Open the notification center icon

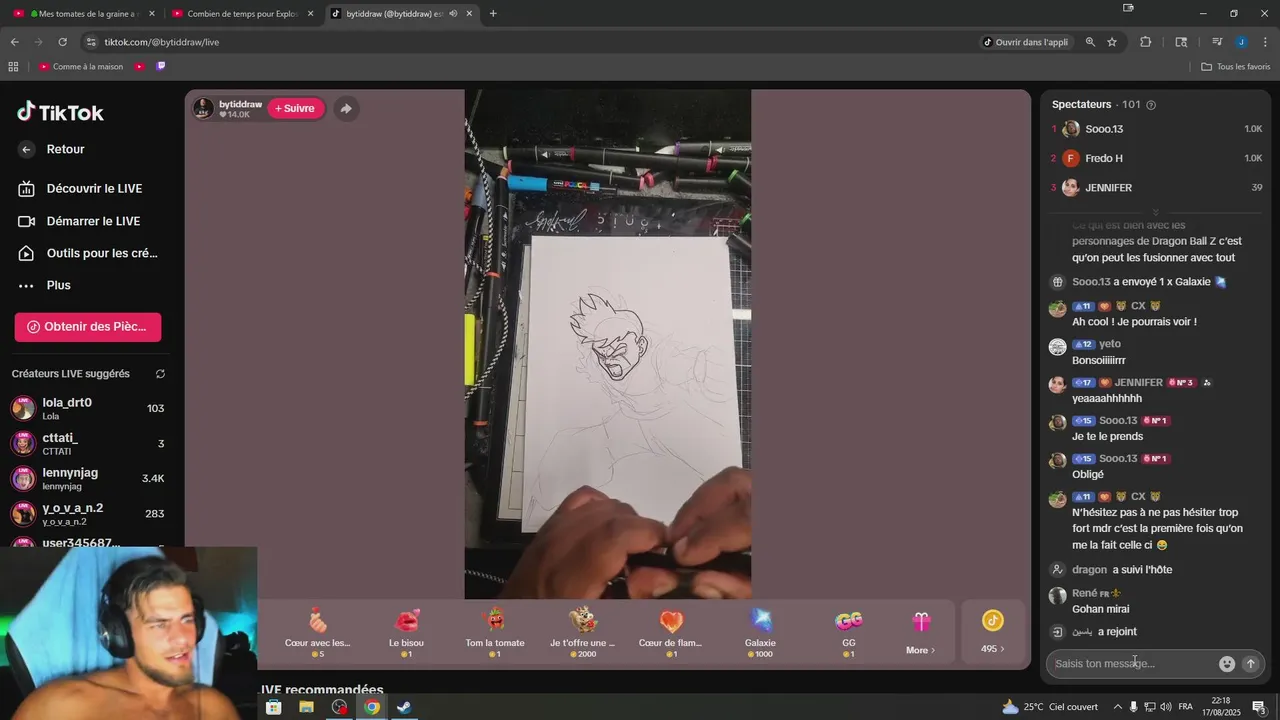pyautogui.click(x=1259, y=707)
